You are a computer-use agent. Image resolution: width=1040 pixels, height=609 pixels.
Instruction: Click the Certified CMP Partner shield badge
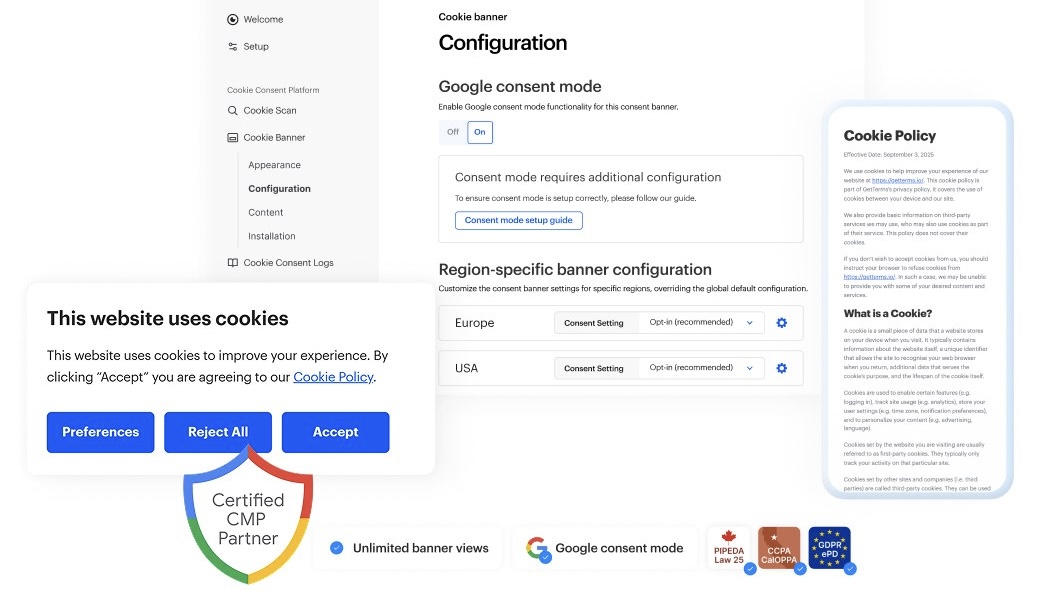click(248, 516)
